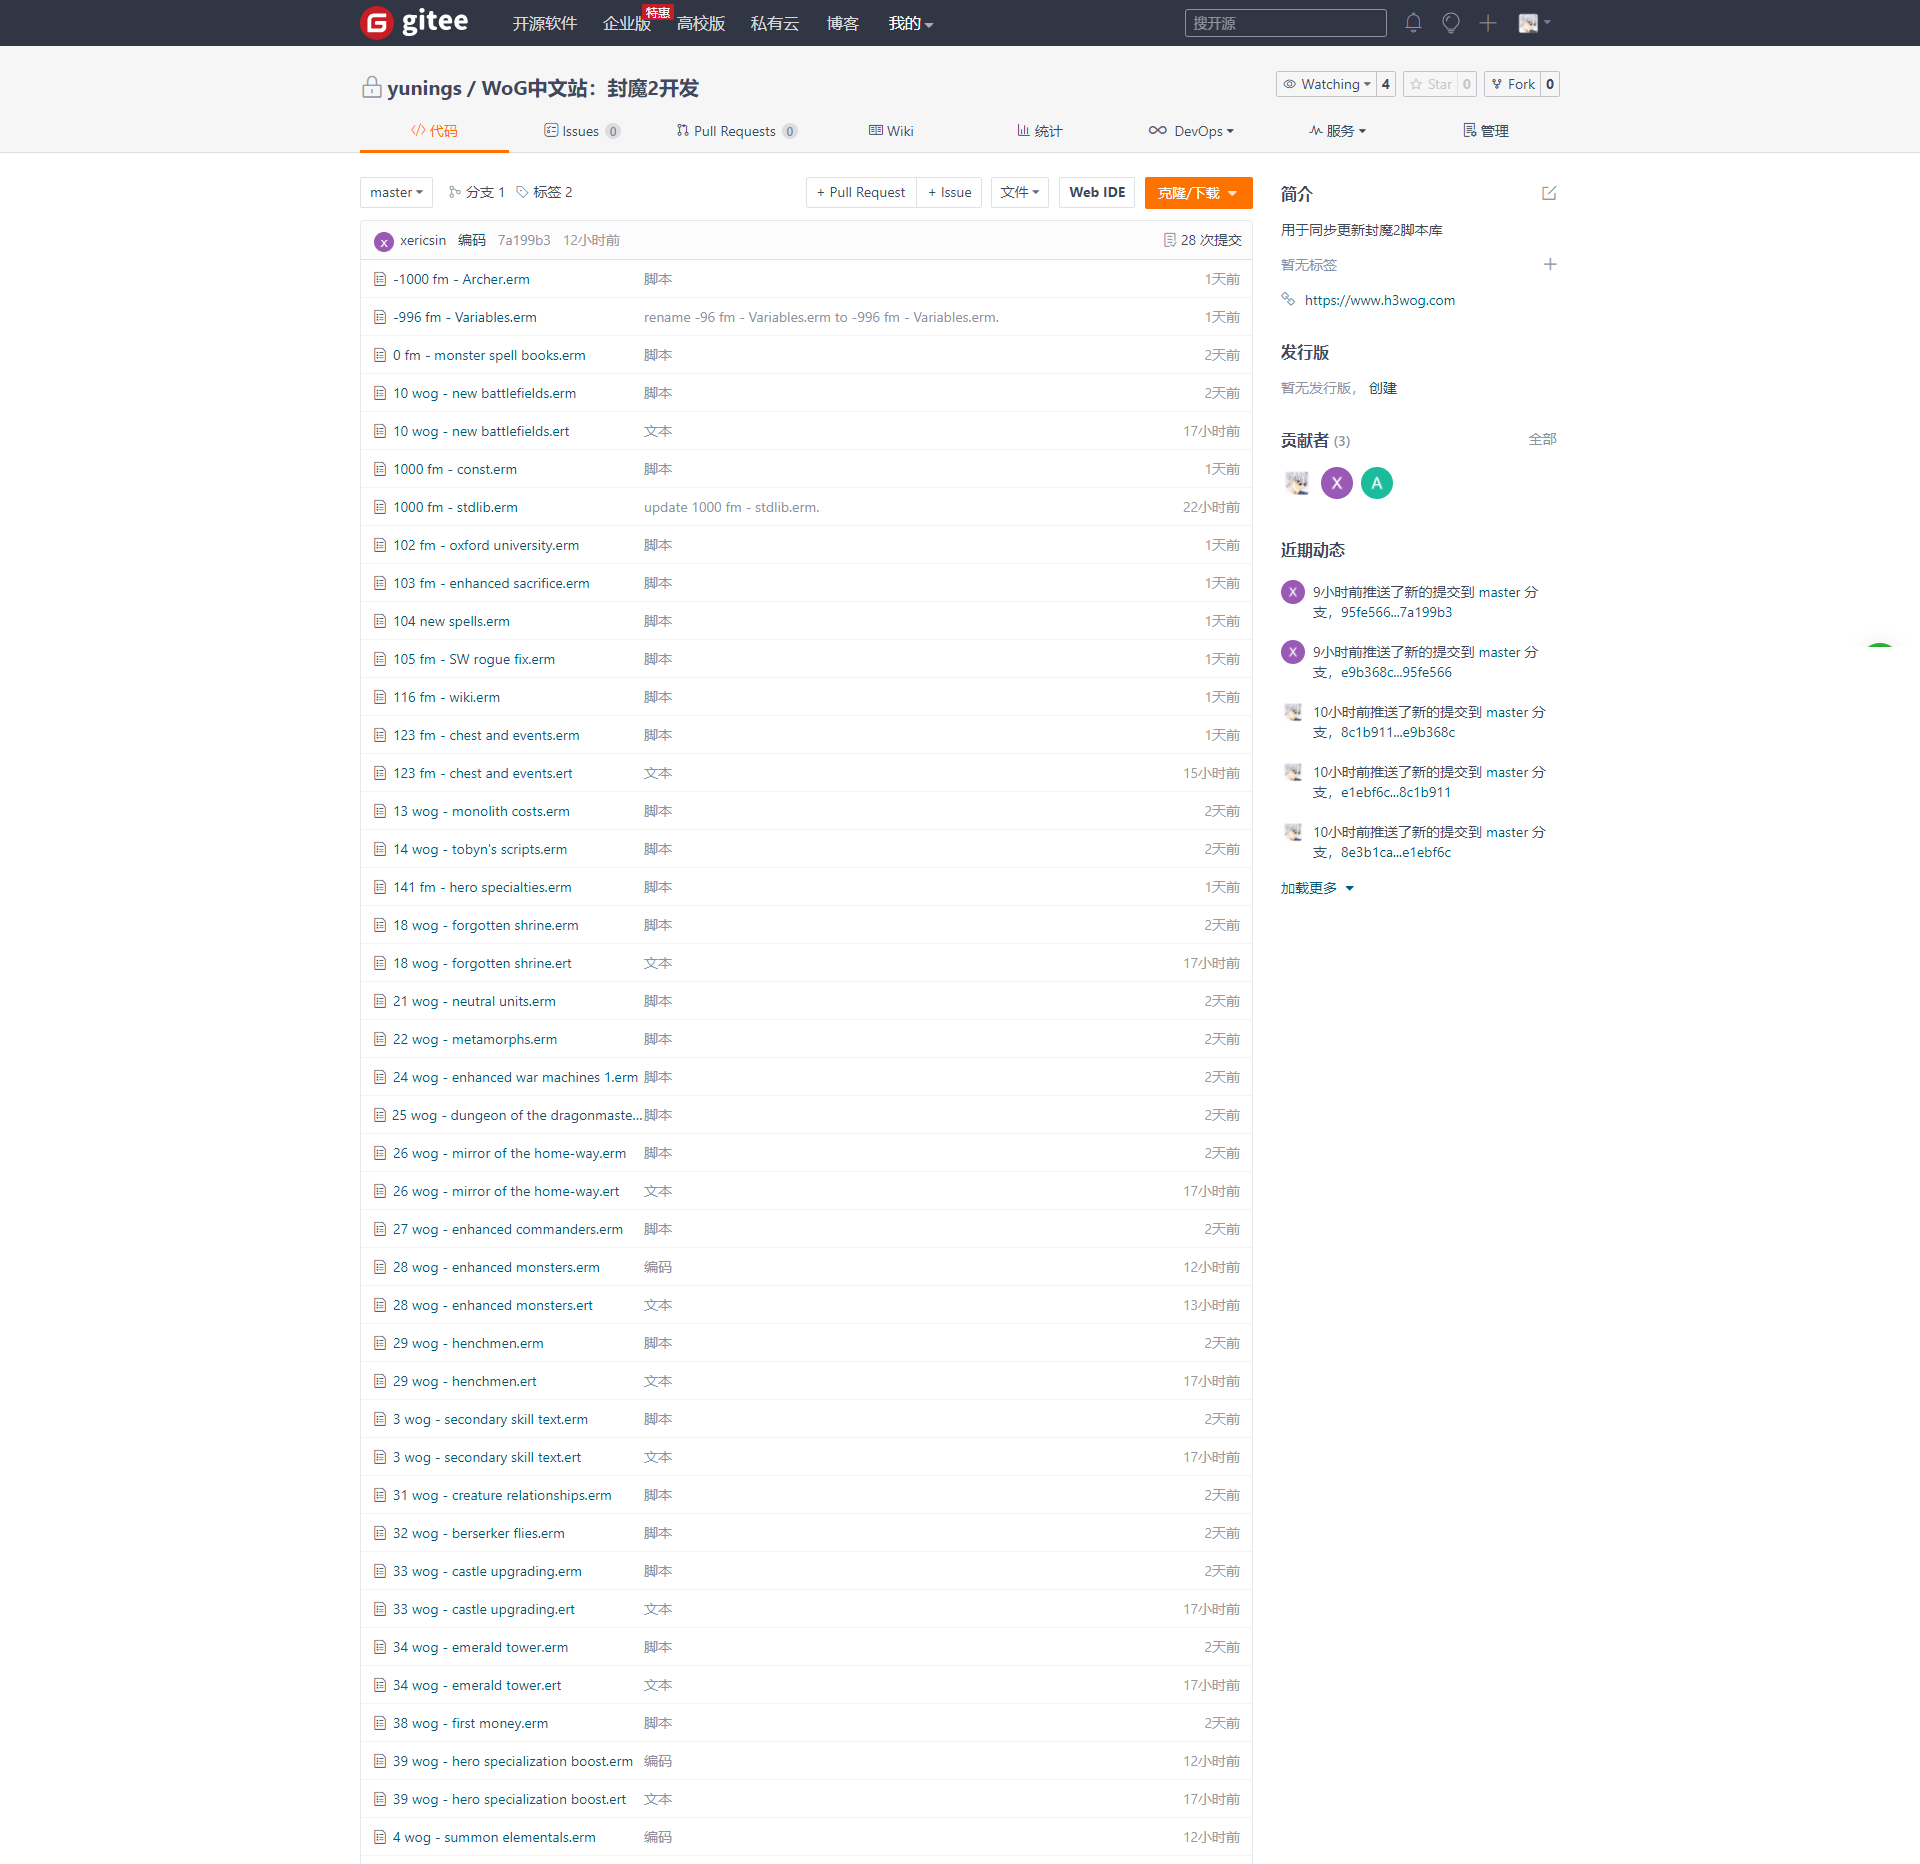Screen dimensions: 1920x1864
Task: Focus the 搜开源 search field
Action: tap(1285, 23)
